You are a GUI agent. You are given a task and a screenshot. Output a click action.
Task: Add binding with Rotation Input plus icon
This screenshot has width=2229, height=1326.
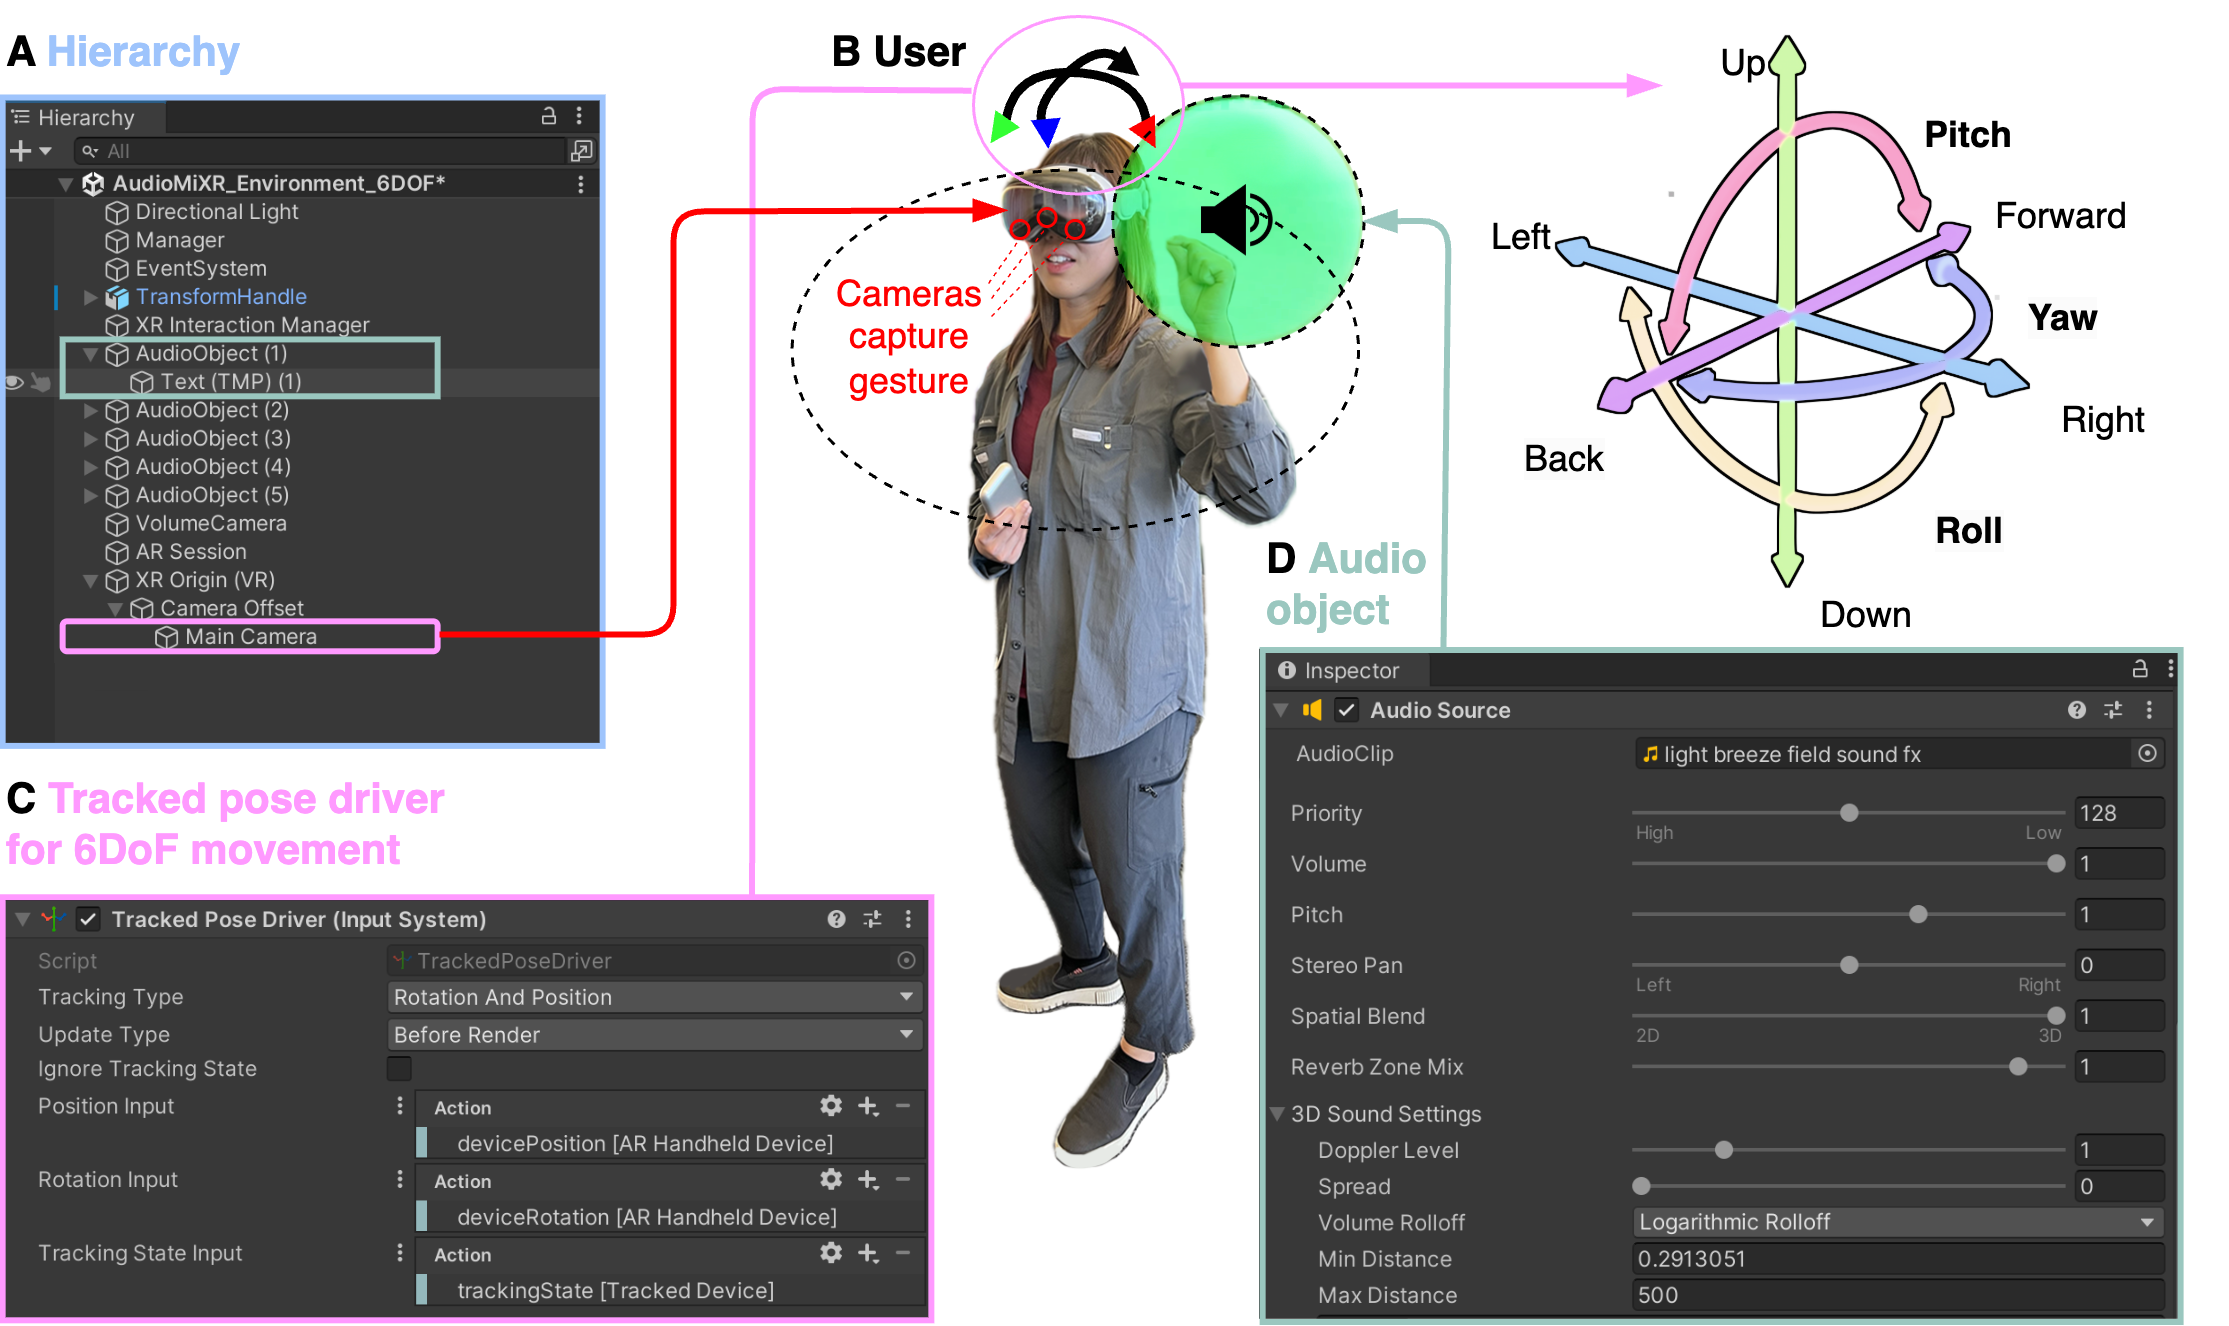tap(868, 1180)
